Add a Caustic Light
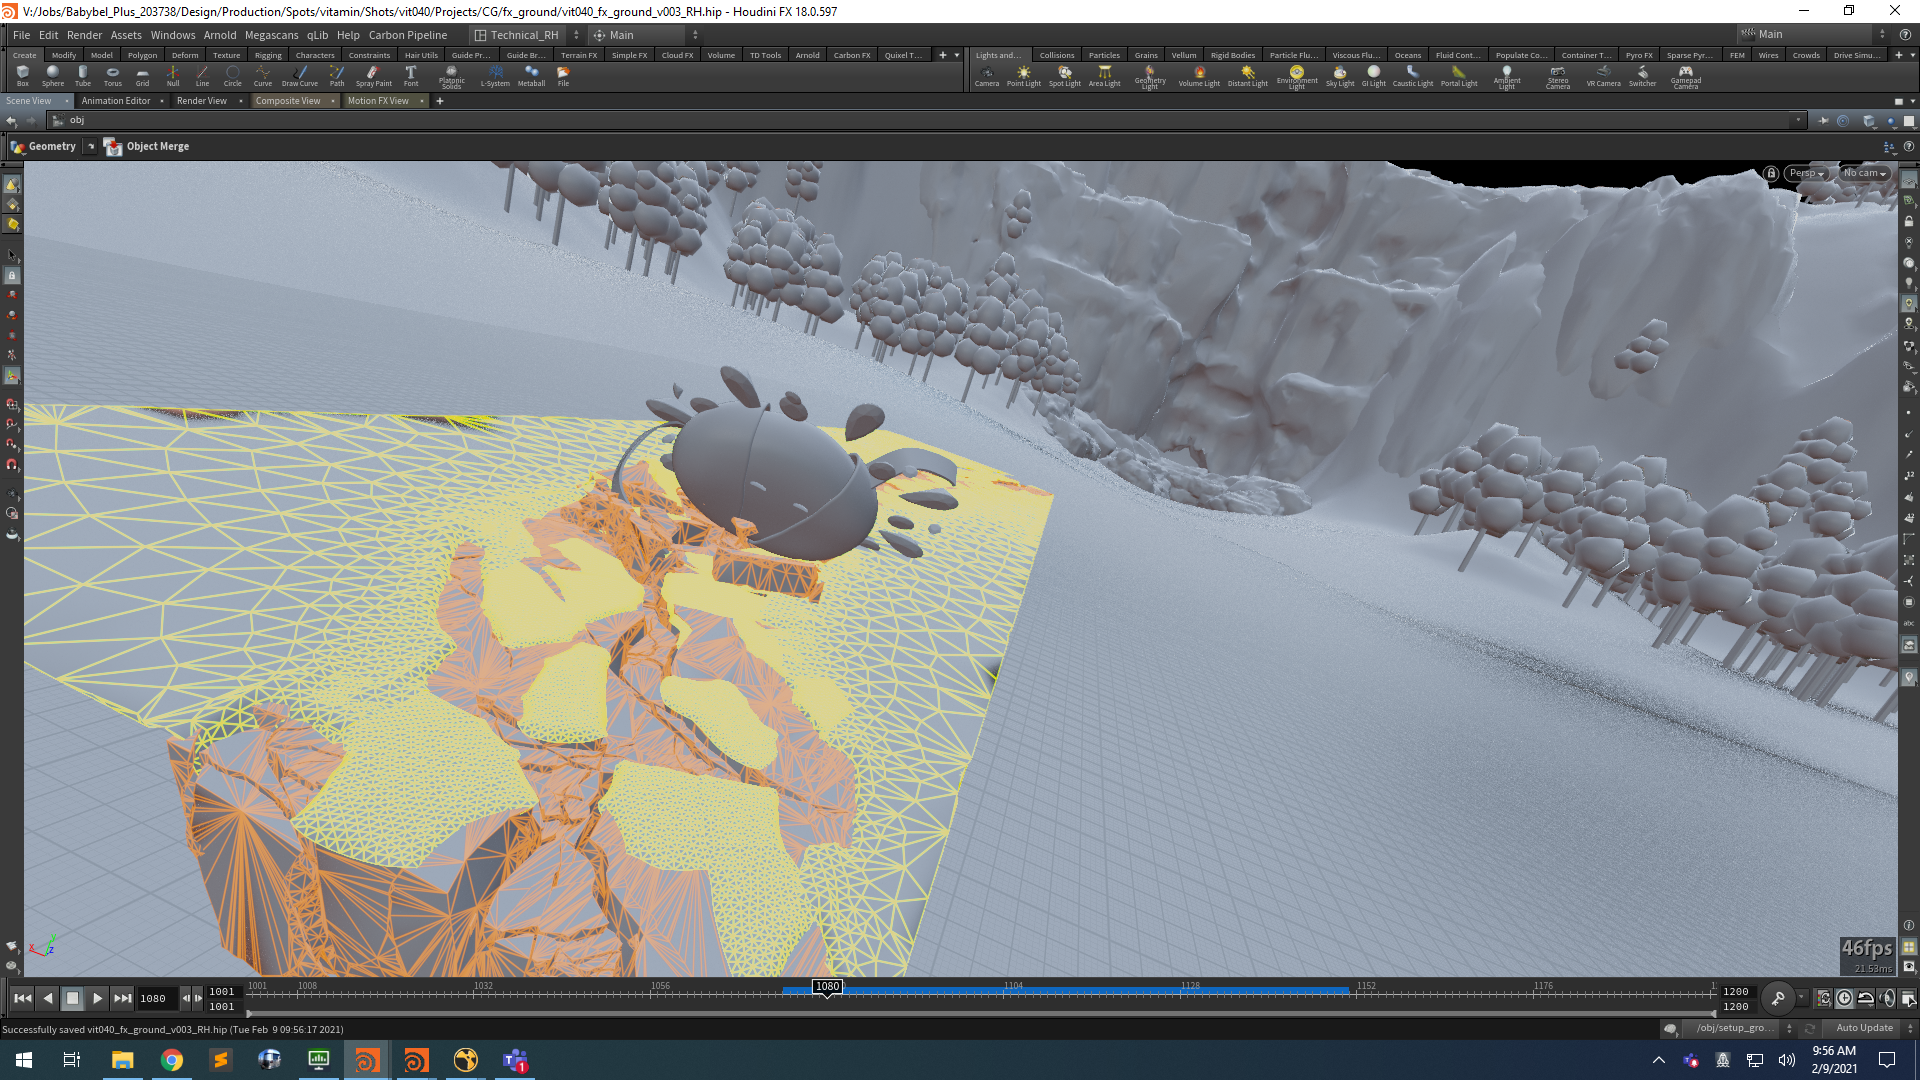This screenshot has width=1920, height=1080. [1413, 76]
